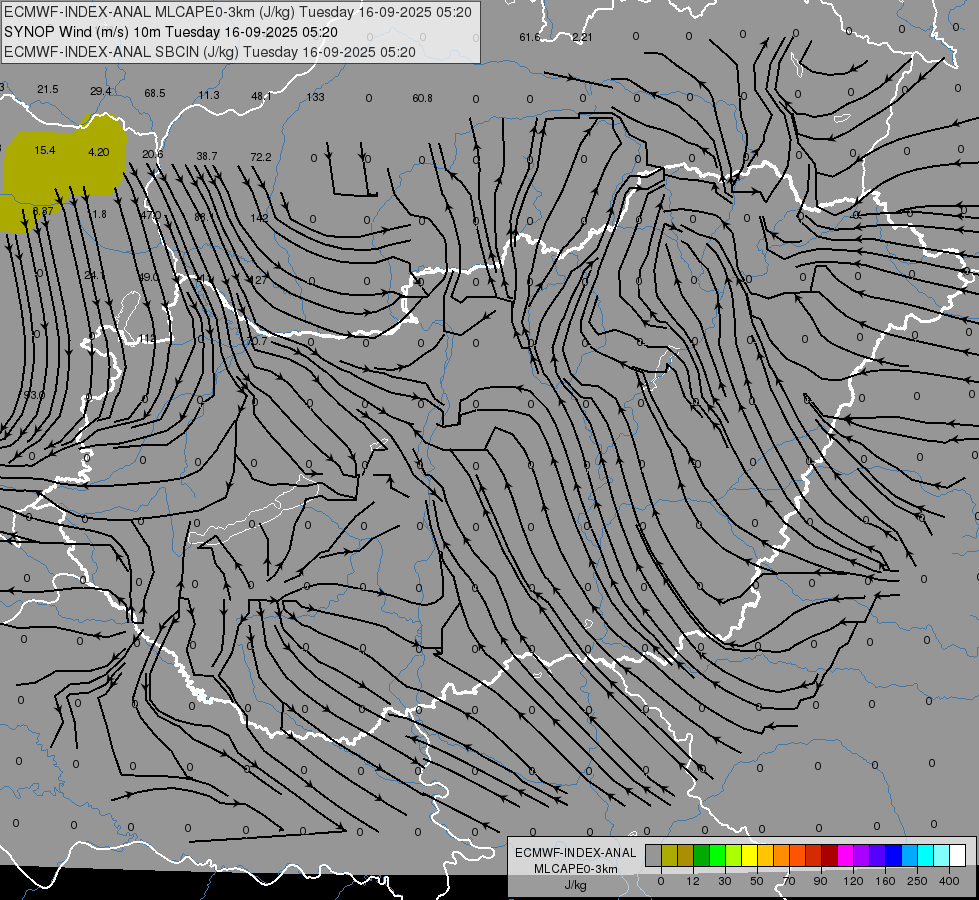Click the map value '21.5'
The height and width of the screenshot is (900, 979).
pyautogui.click(x=47, y=89)
